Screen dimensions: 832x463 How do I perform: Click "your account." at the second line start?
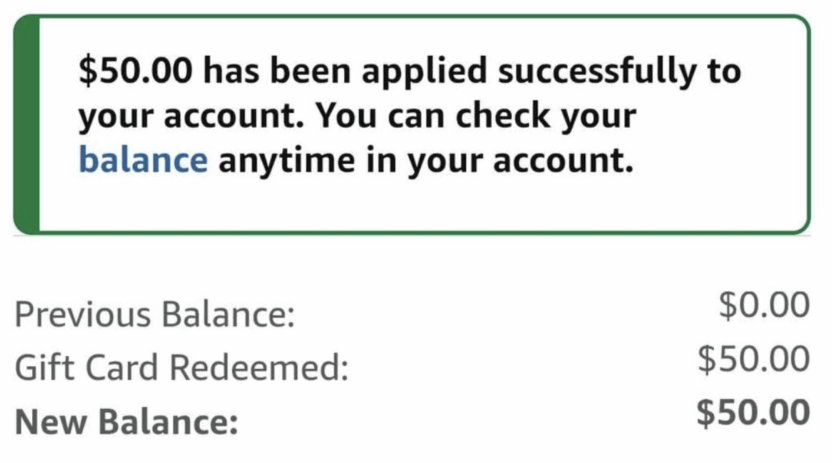coord(192,116)
